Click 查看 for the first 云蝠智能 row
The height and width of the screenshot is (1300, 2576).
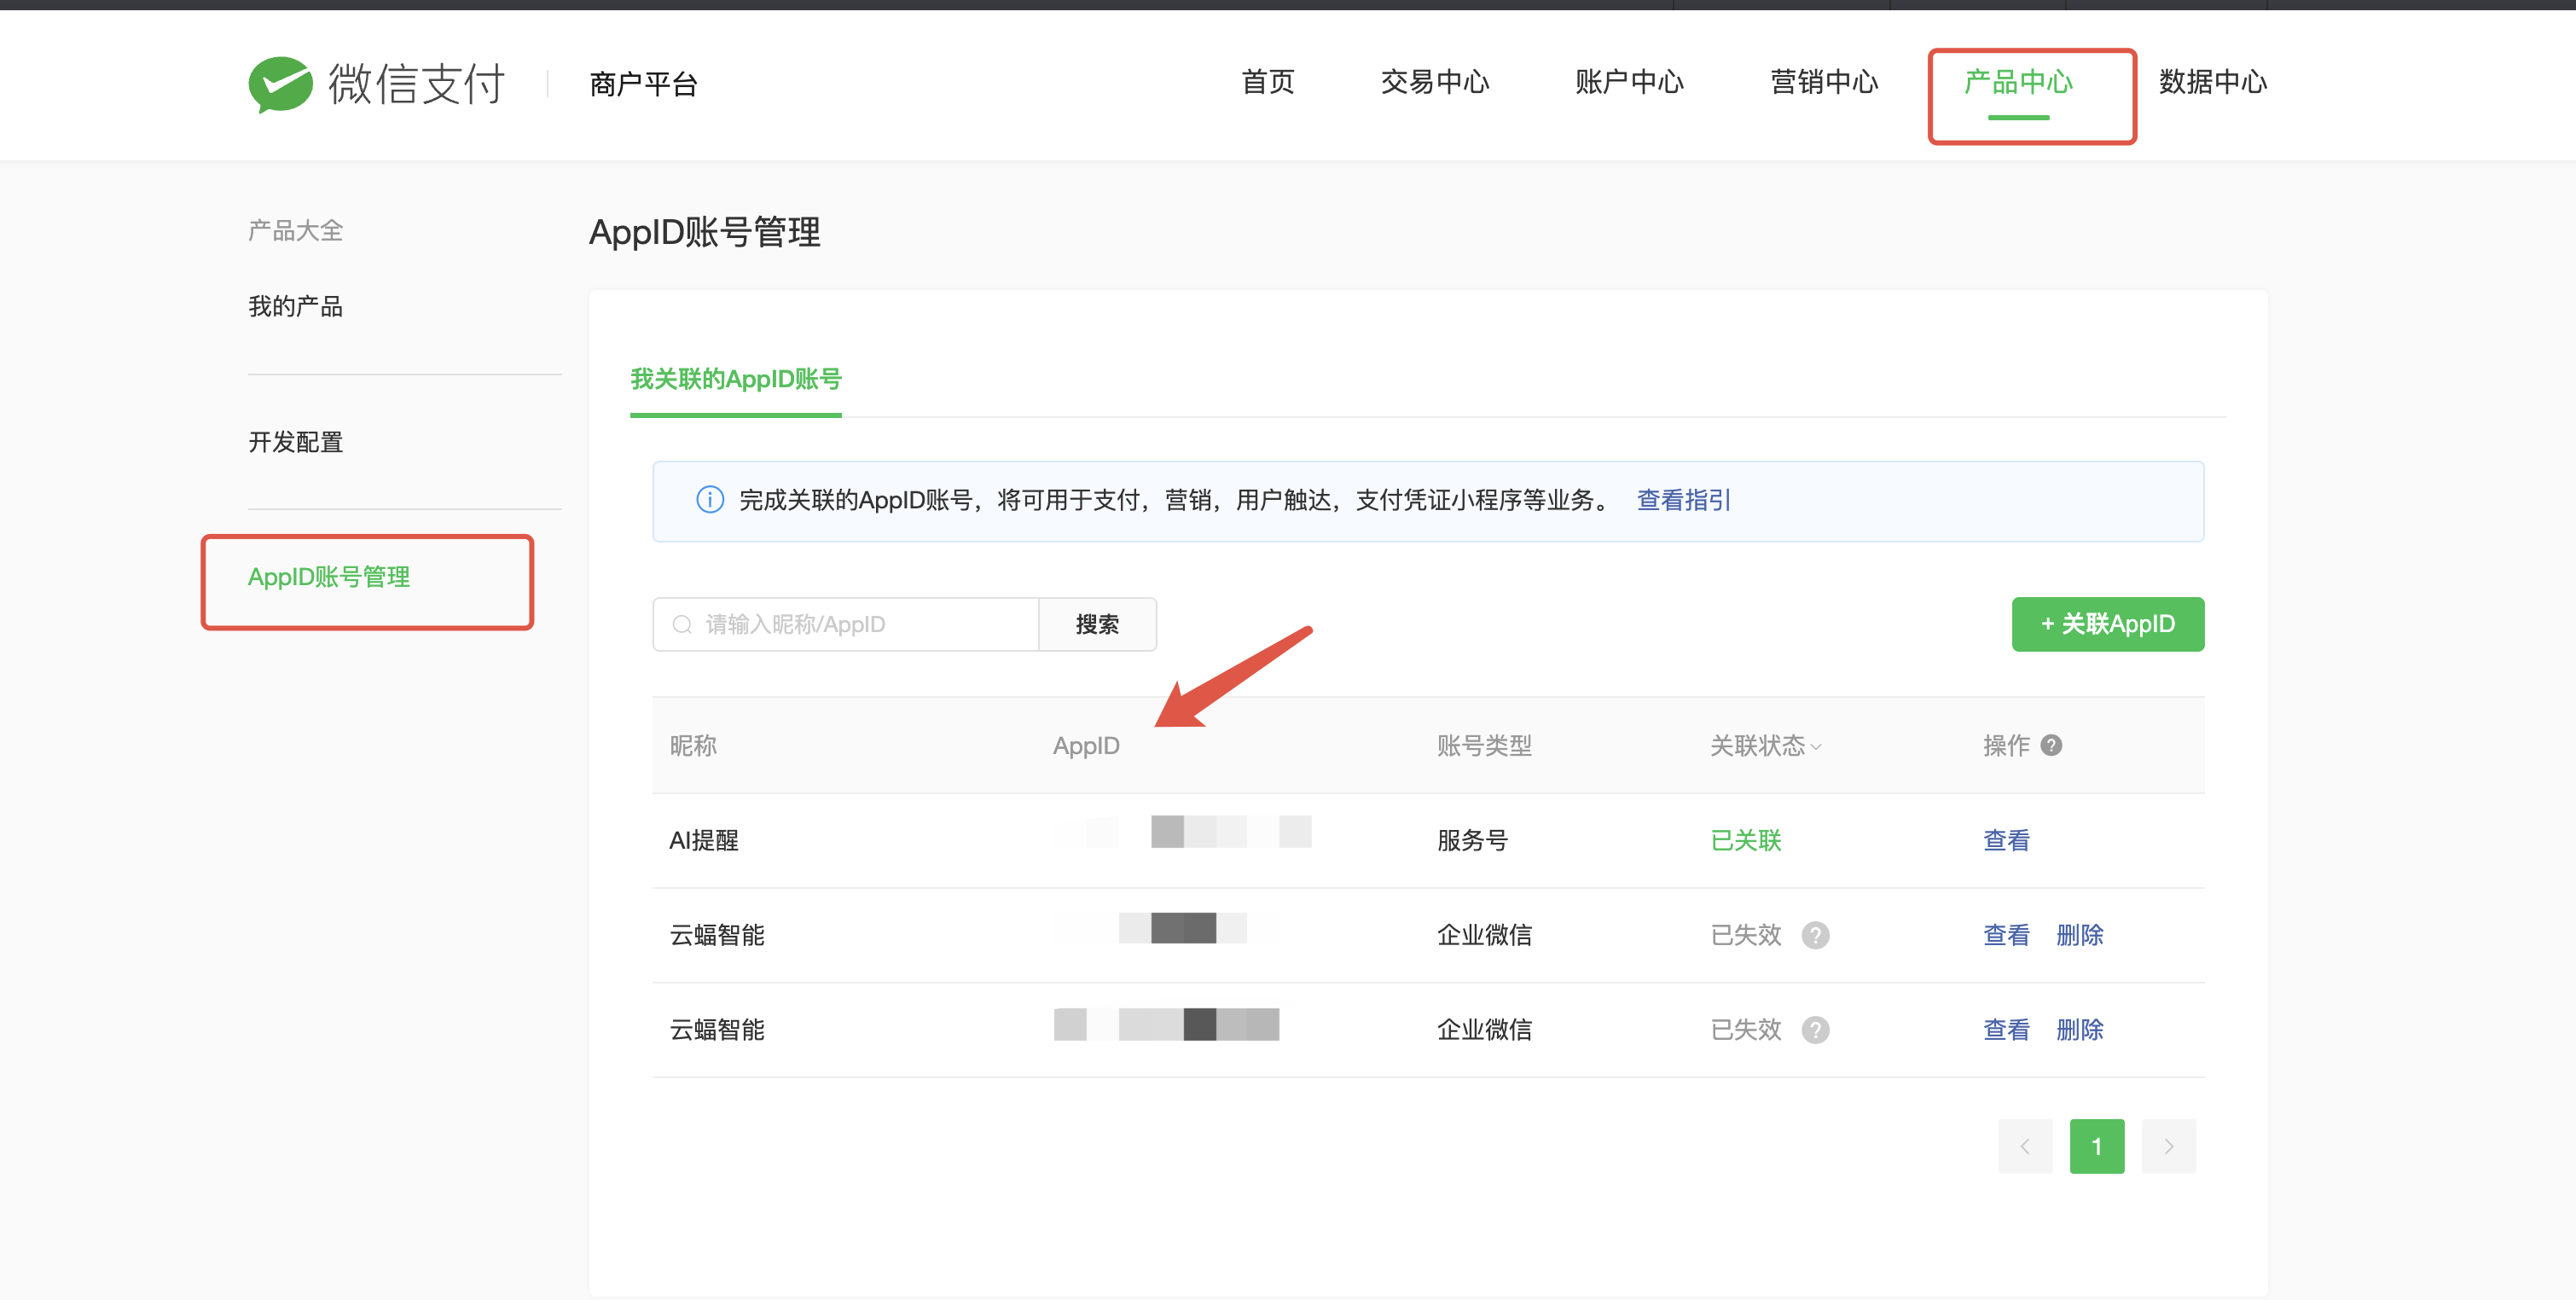[2006, 936]
